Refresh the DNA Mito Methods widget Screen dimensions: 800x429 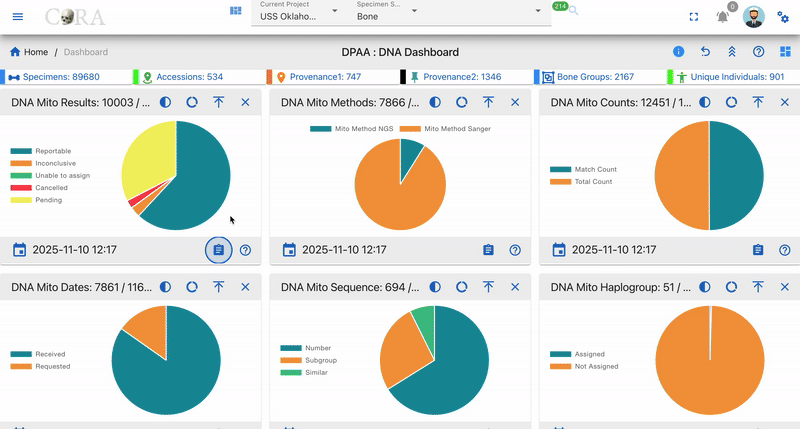coord(462,102)
